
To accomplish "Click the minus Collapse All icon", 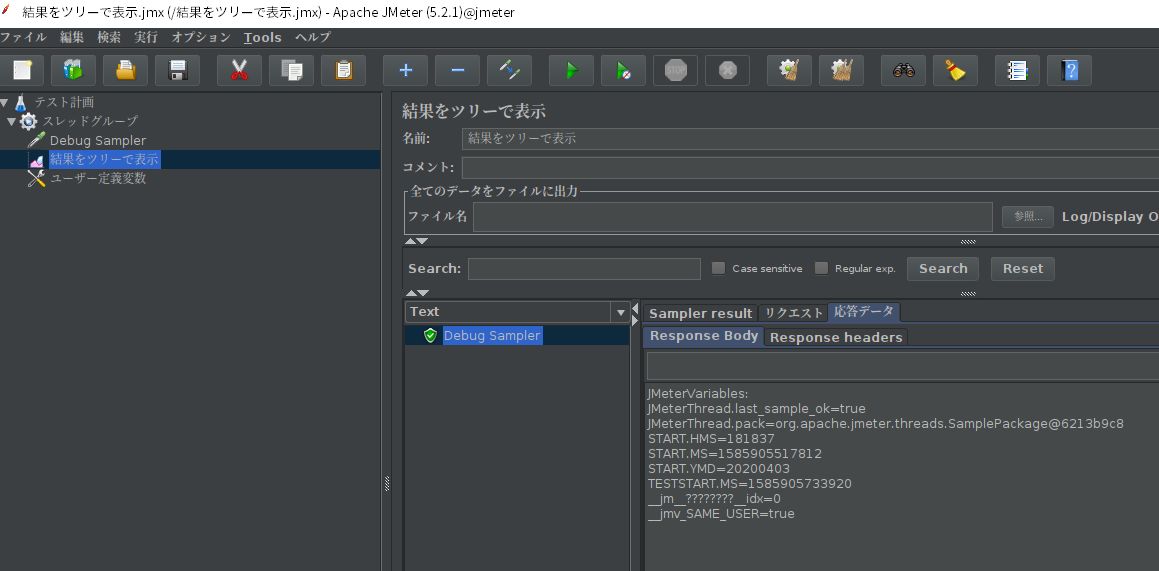I will click(457, 71).
